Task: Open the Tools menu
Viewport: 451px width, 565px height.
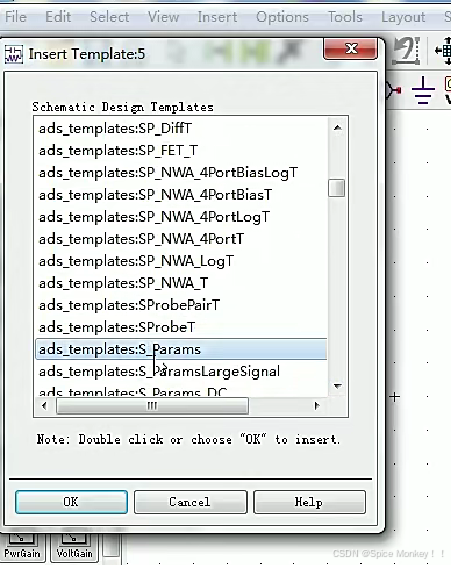Action: tap(345, 17)
